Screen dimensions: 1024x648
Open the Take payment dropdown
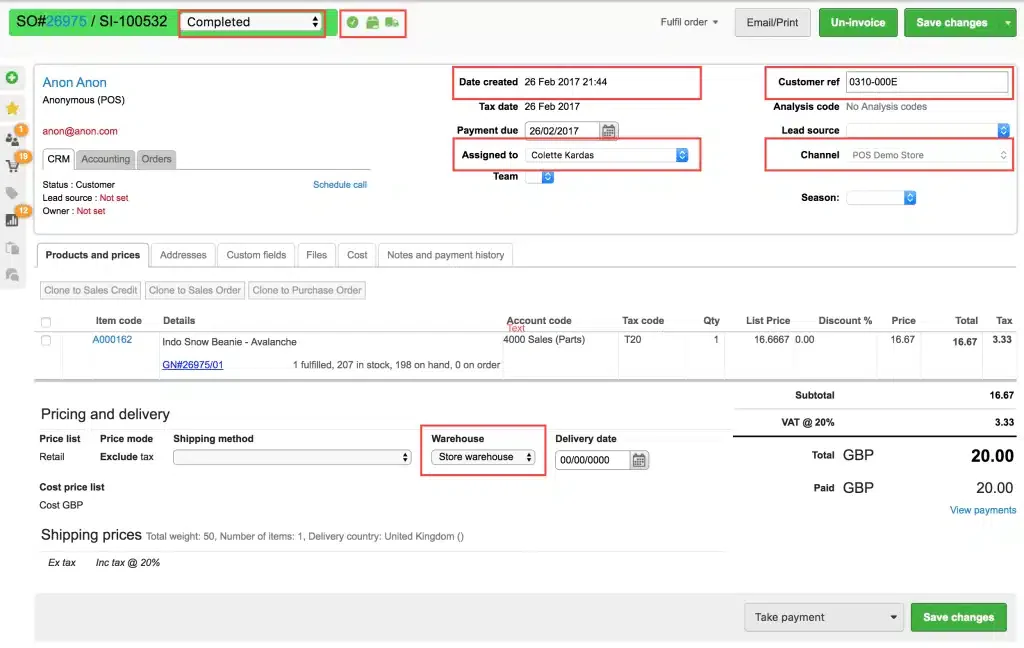tap(824, 617)
